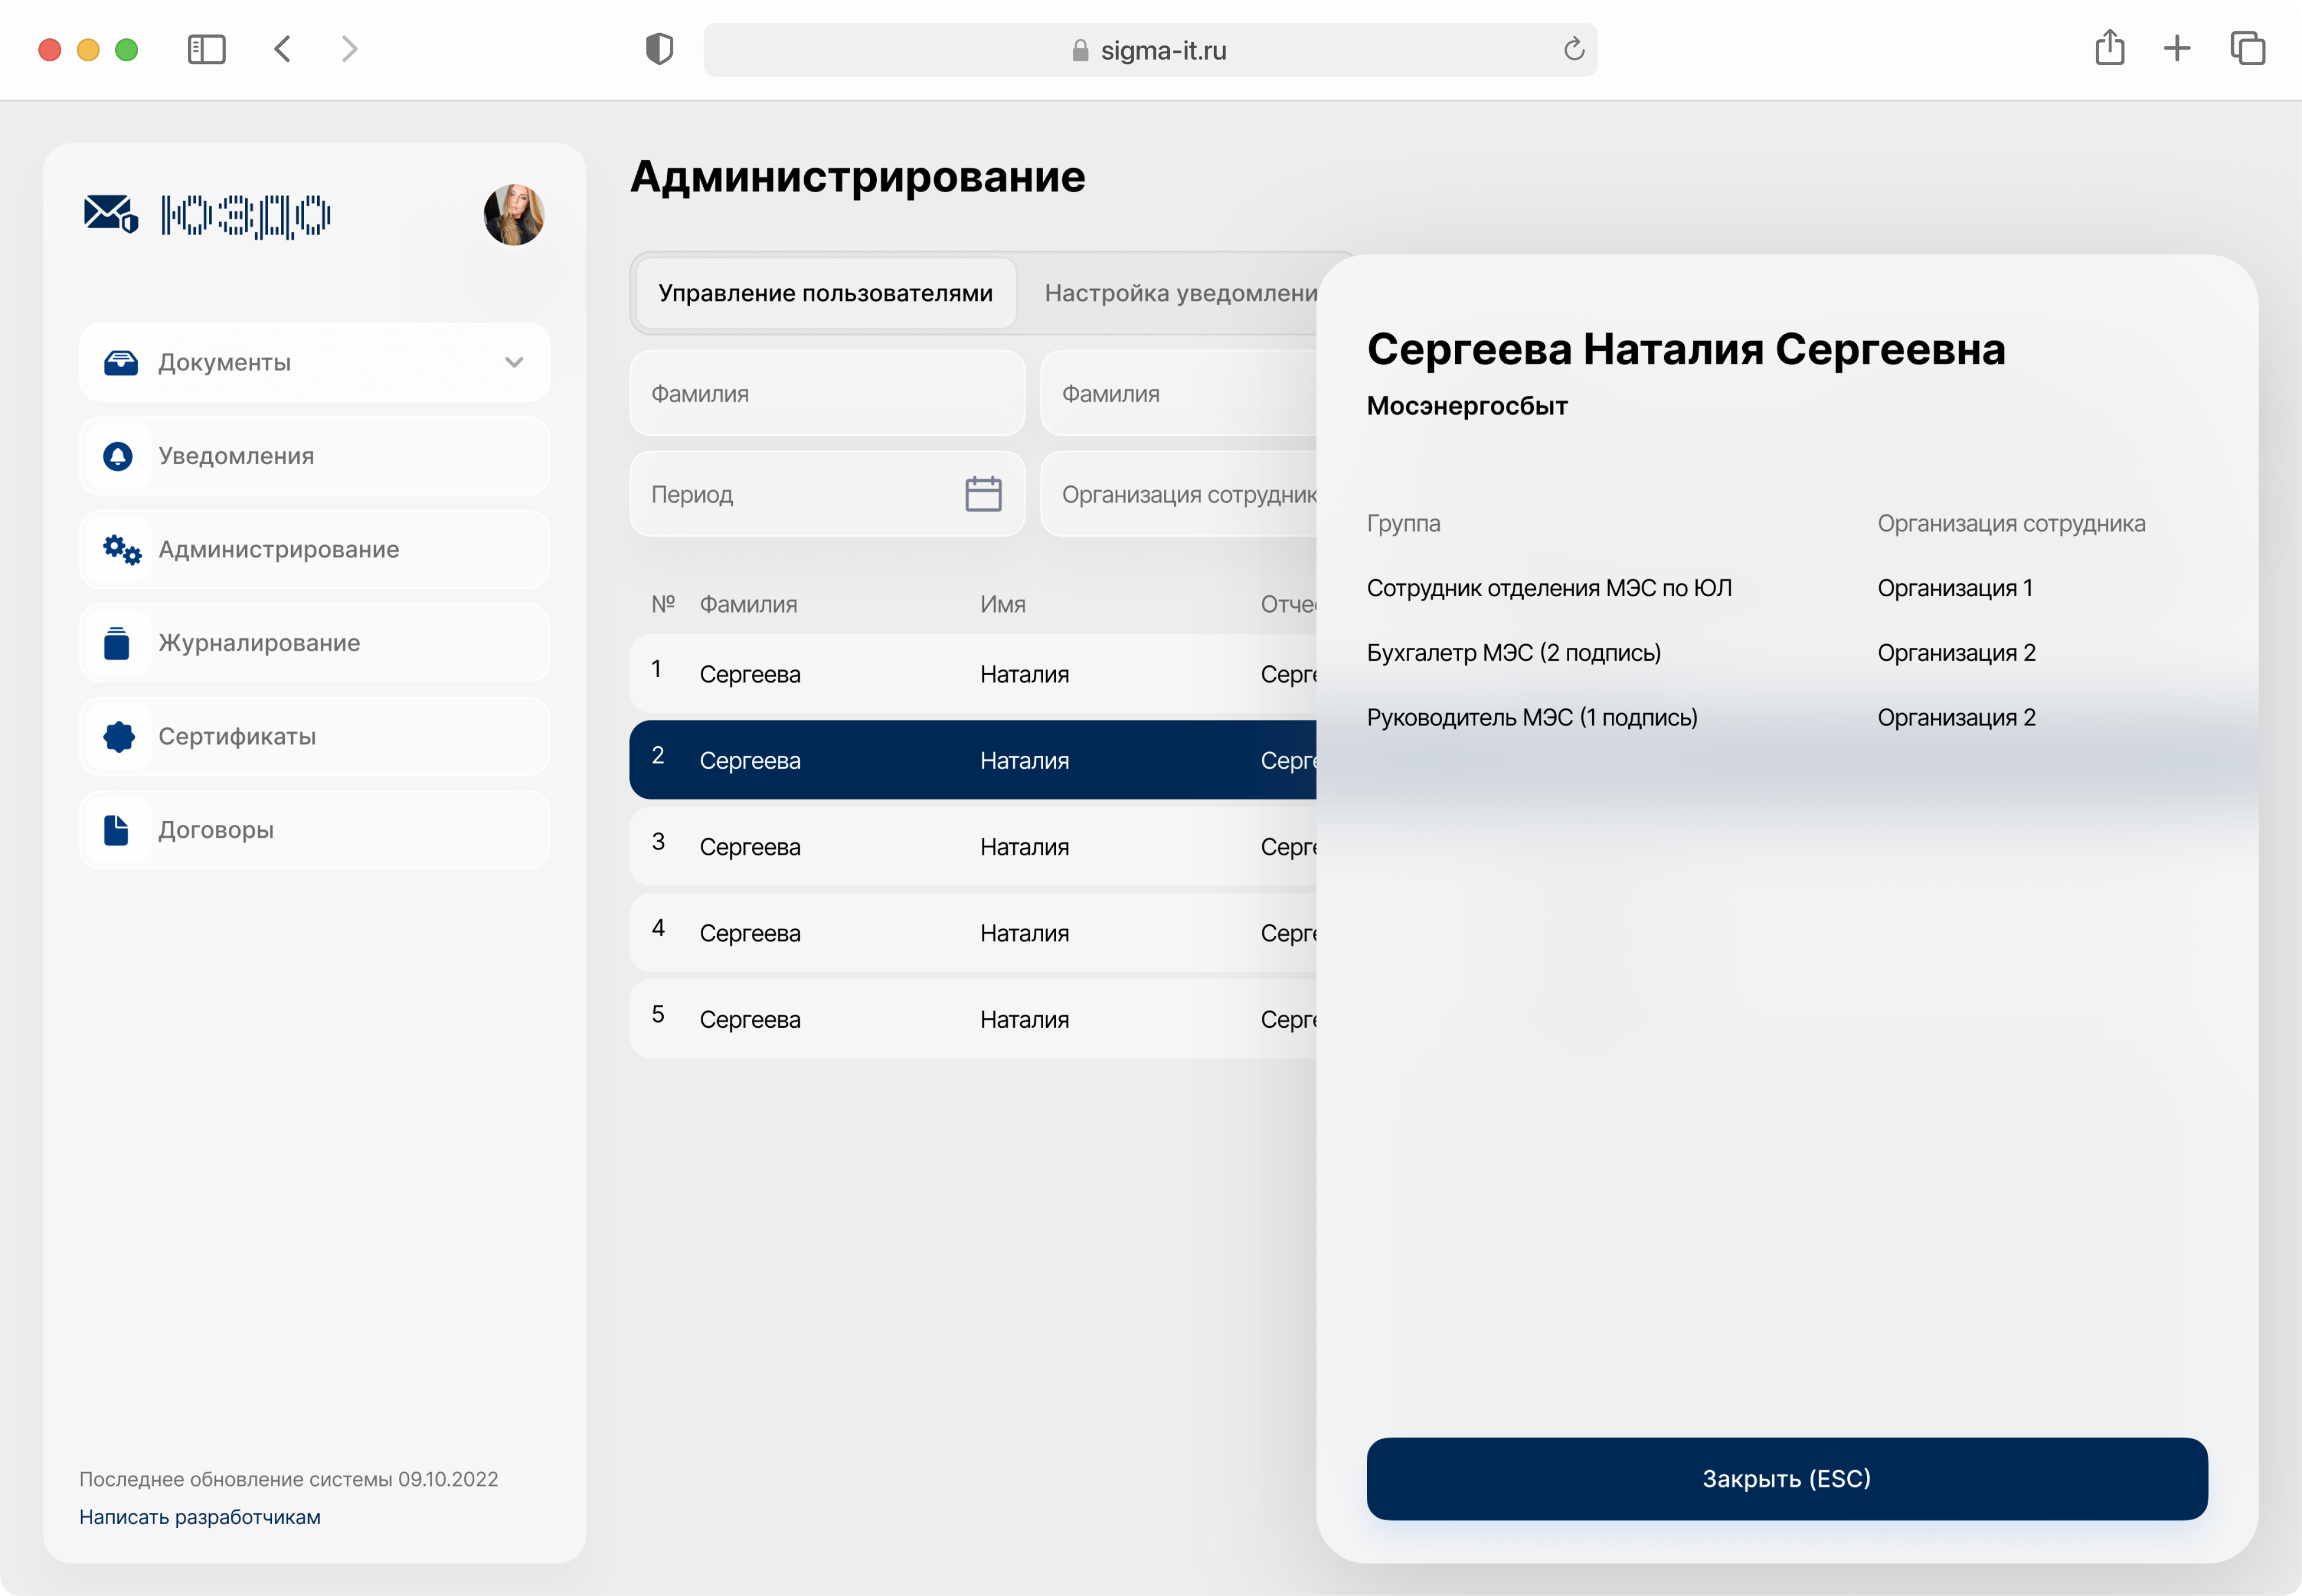
Task: Click the Администрирование gears icon
Action: point(121,549)
